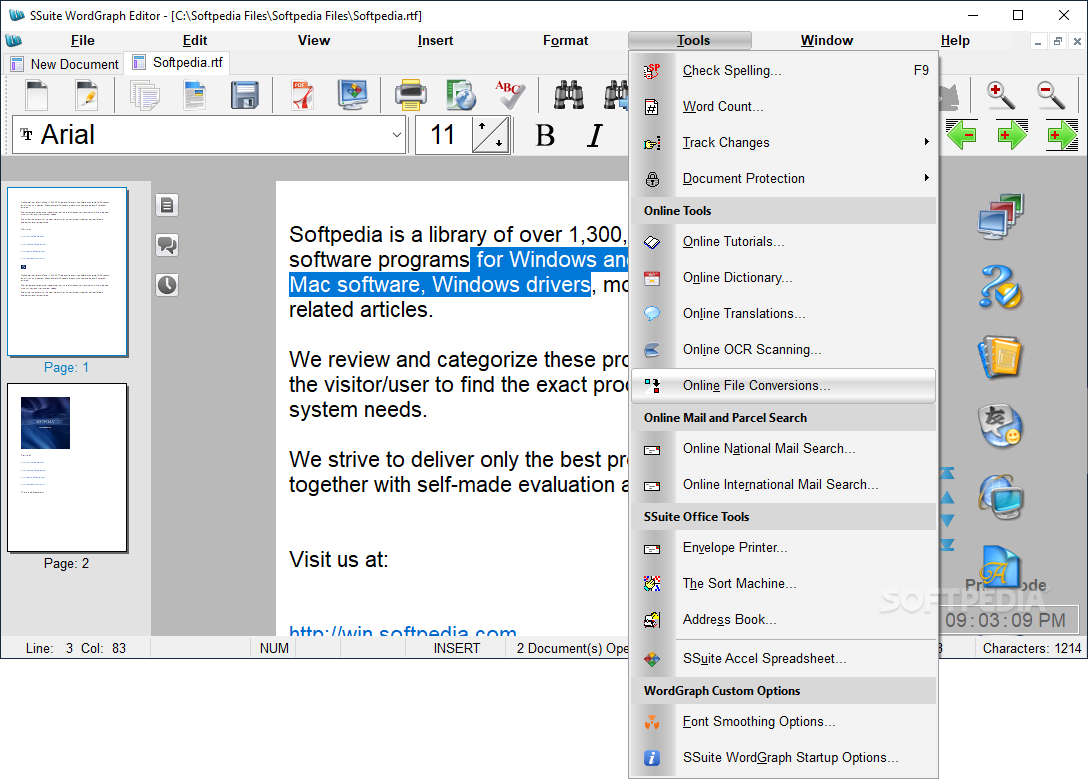The image size is (1088, 779).
Task: Open the Help menu
Action: pos(955,40)
